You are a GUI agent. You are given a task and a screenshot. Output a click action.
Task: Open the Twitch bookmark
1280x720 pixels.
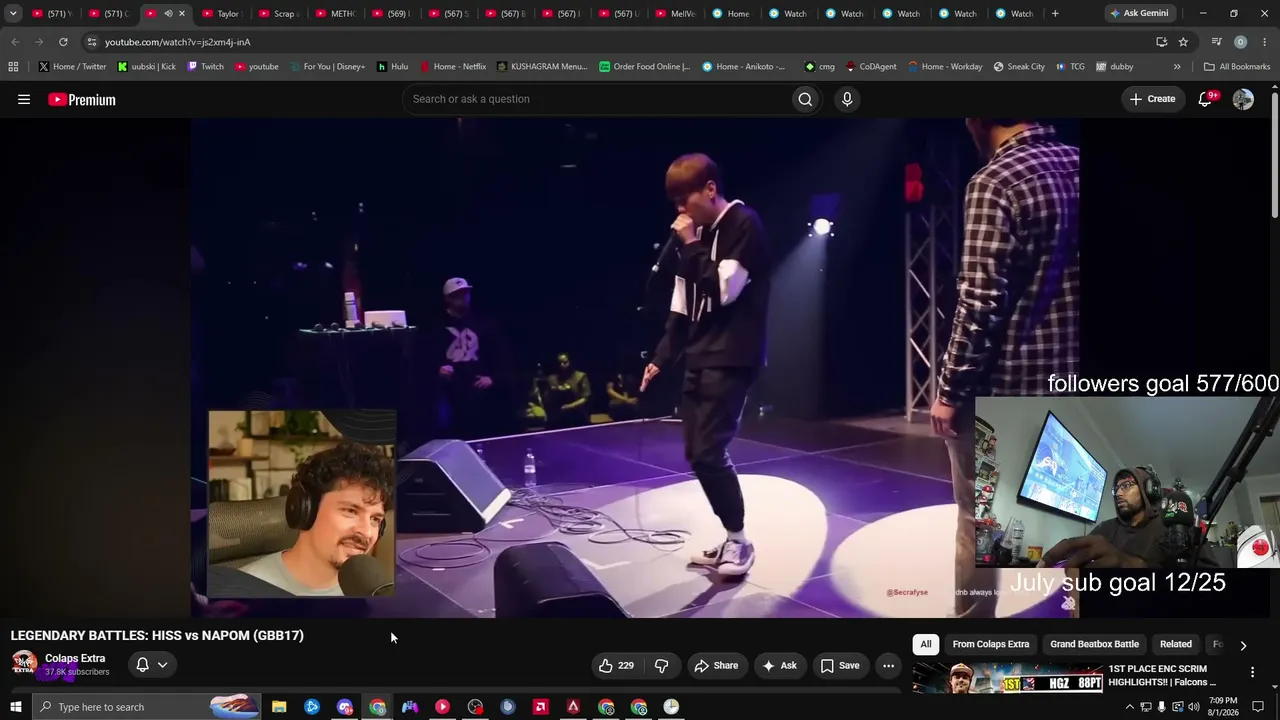pyautogui.click(x=205, y=67)
